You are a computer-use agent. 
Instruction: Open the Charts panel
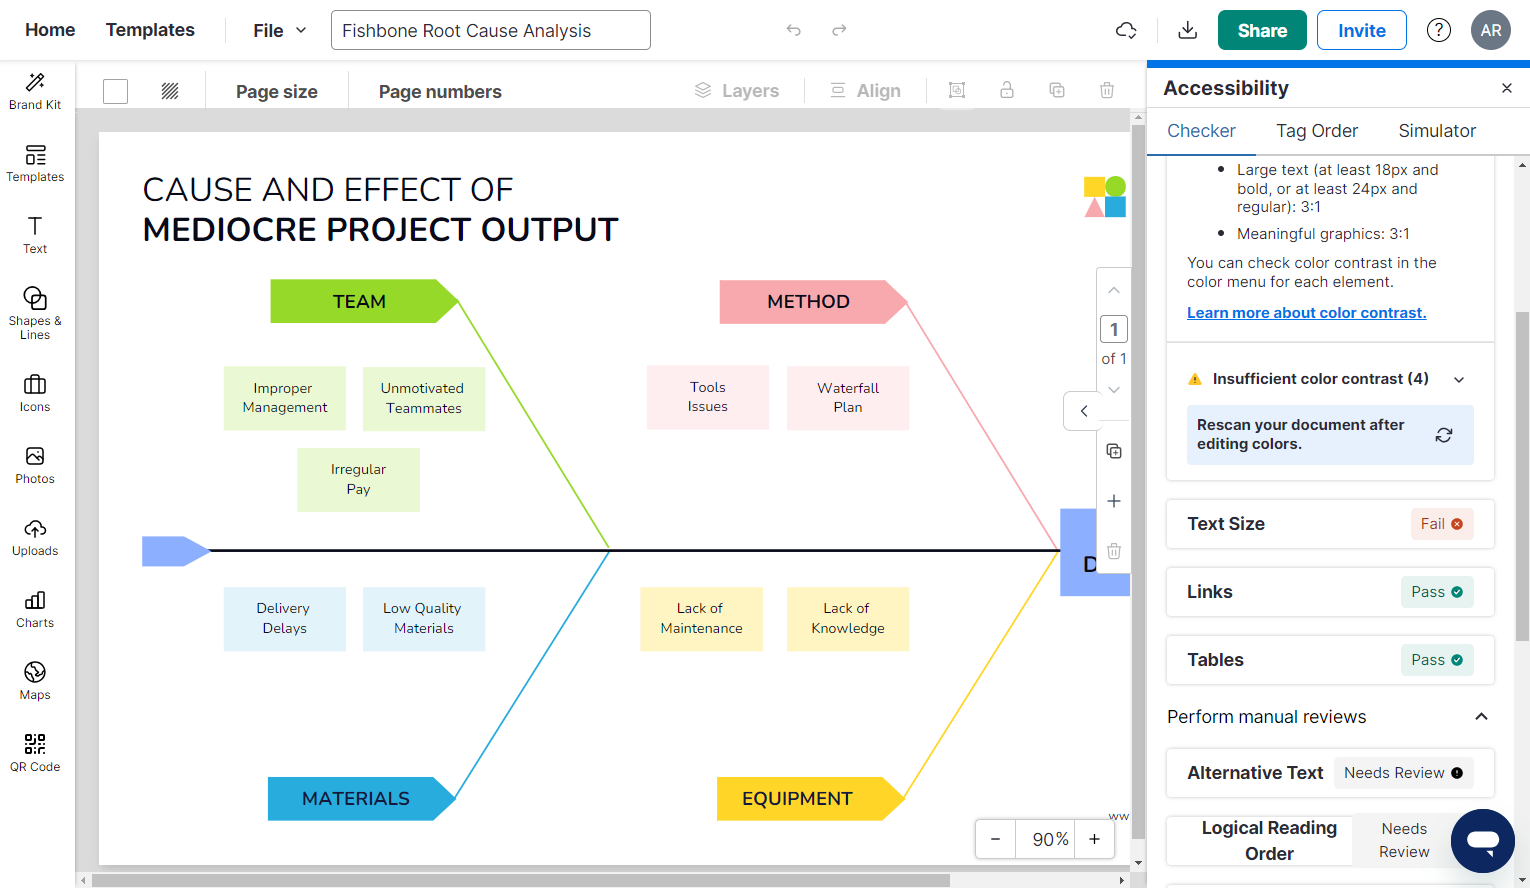[35, 608]
